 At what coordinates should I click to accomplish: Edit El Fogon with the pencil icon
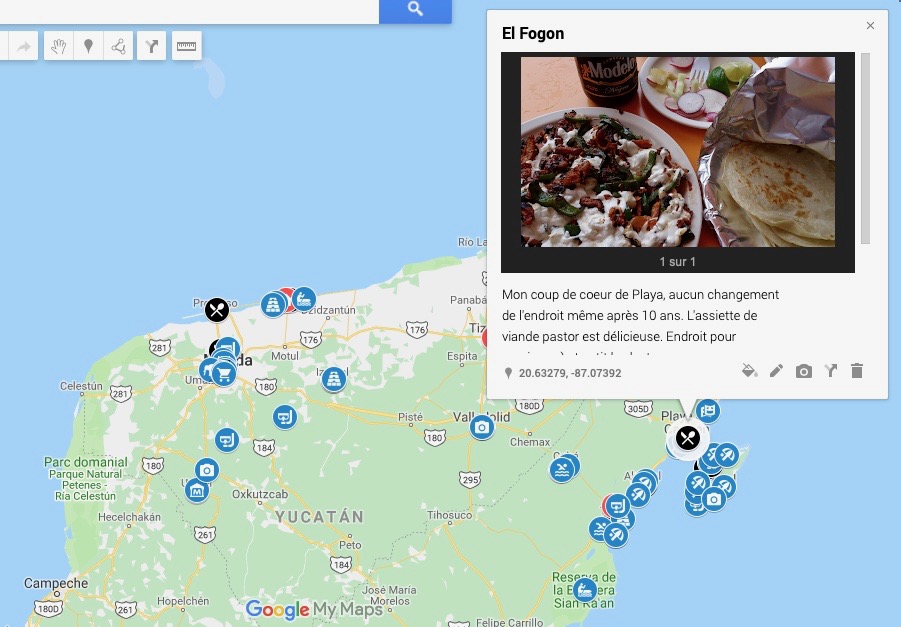point(776,371)
